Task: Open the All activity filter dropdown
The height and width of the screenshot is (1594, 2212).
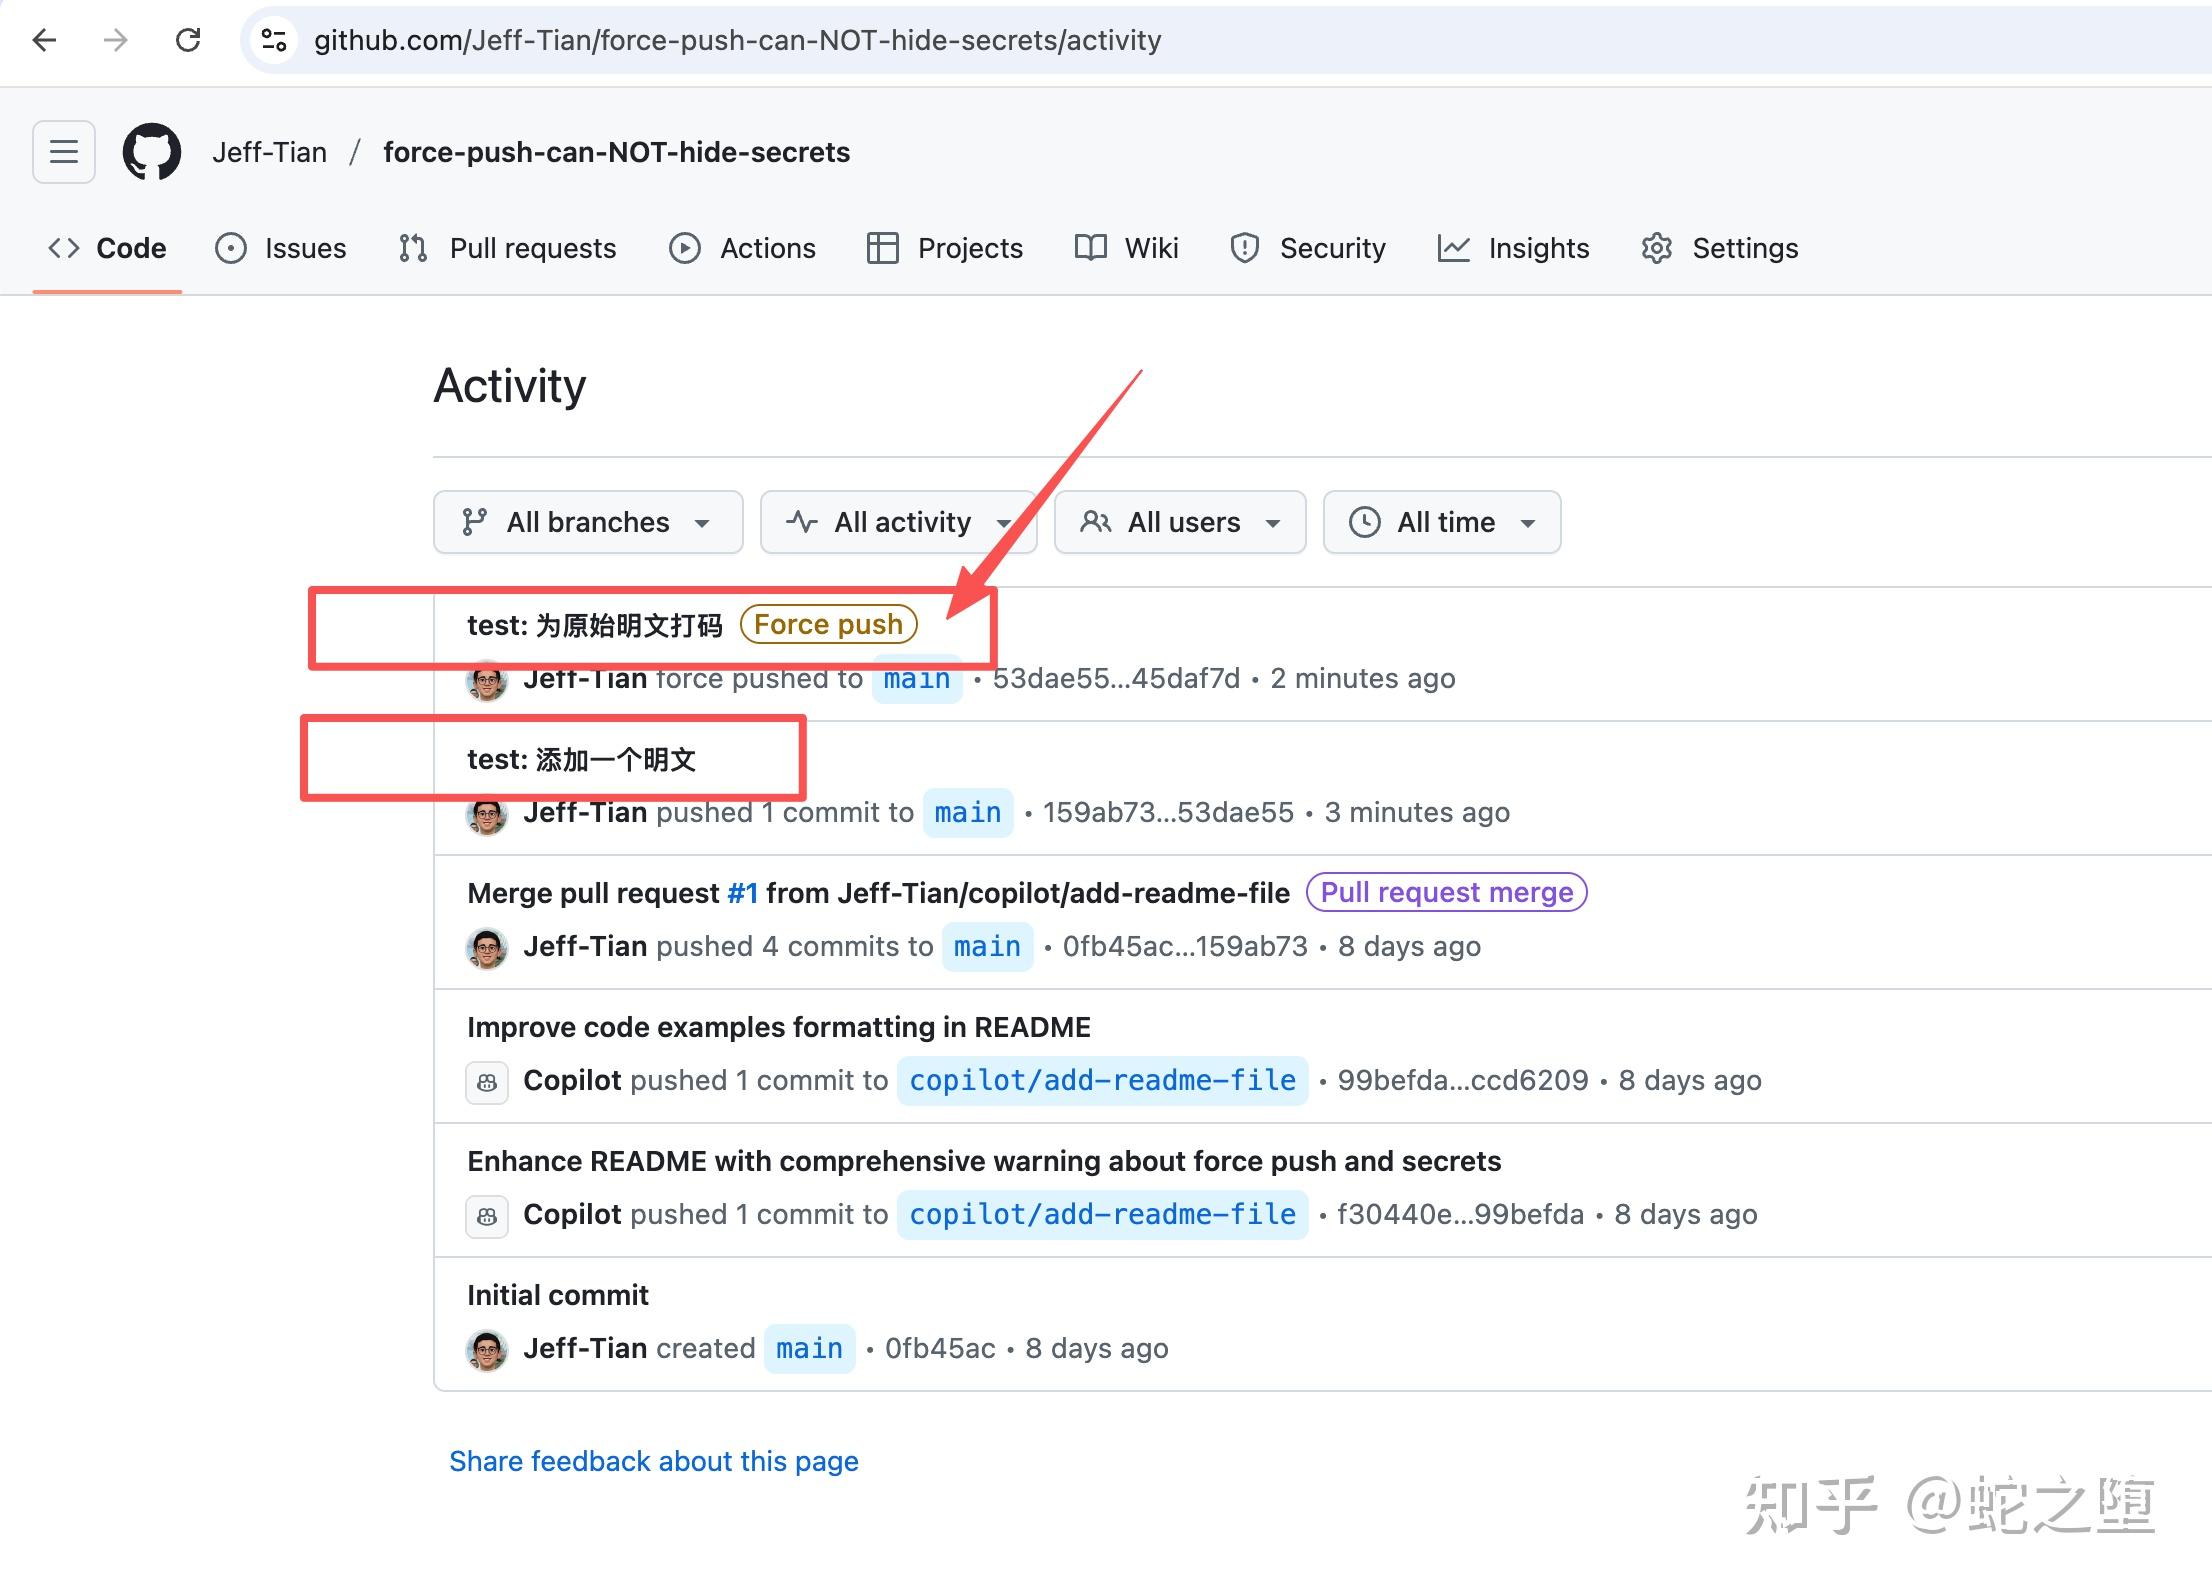Action: [x=898, y=522]
